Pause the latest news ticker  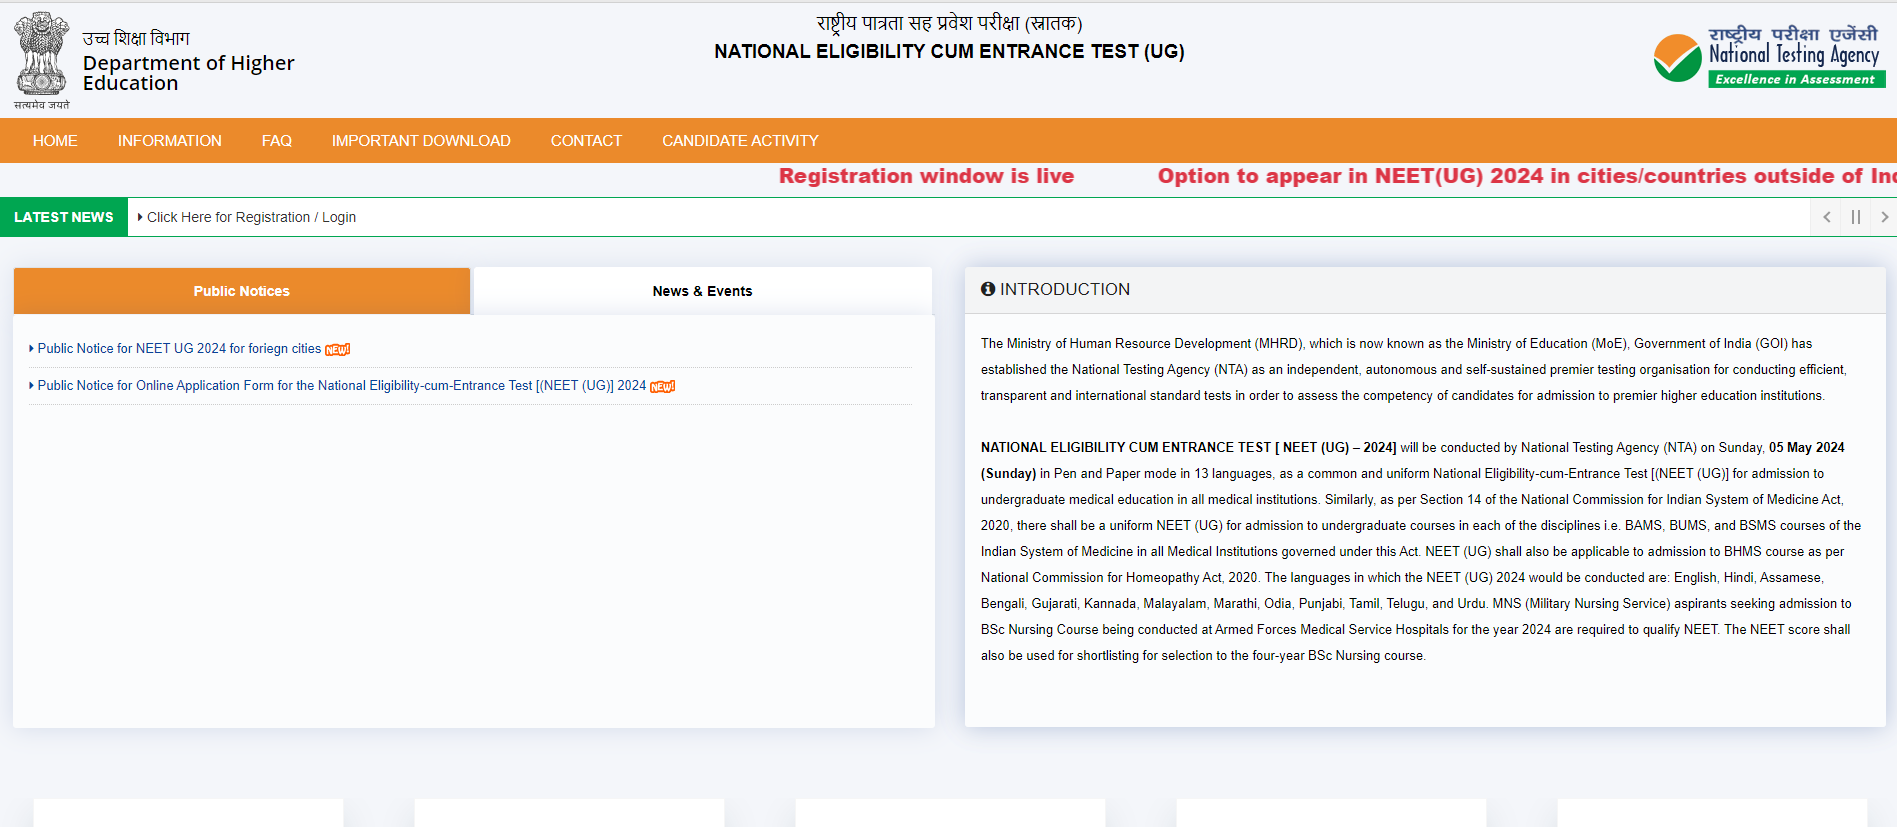click(1855, 217)
